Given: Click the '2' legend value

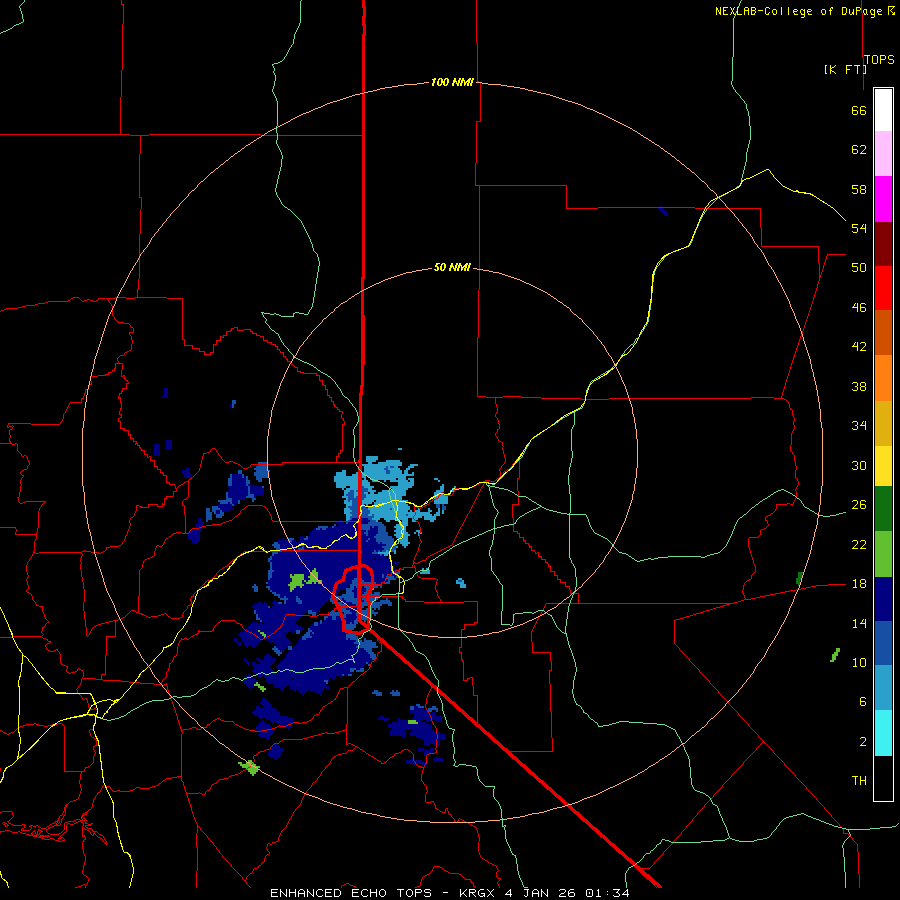Looking at the screenshot, I should pyautogui.click(x=862, y=742).
